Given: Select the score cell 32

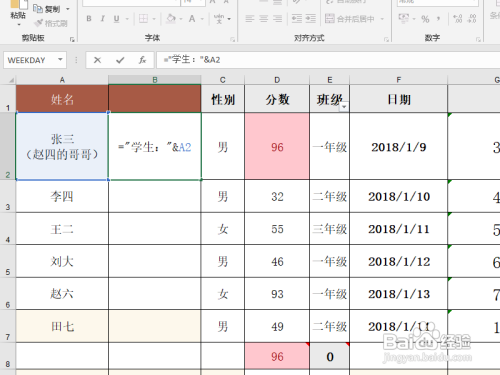Looking at the screenshot, I should 277,197.
